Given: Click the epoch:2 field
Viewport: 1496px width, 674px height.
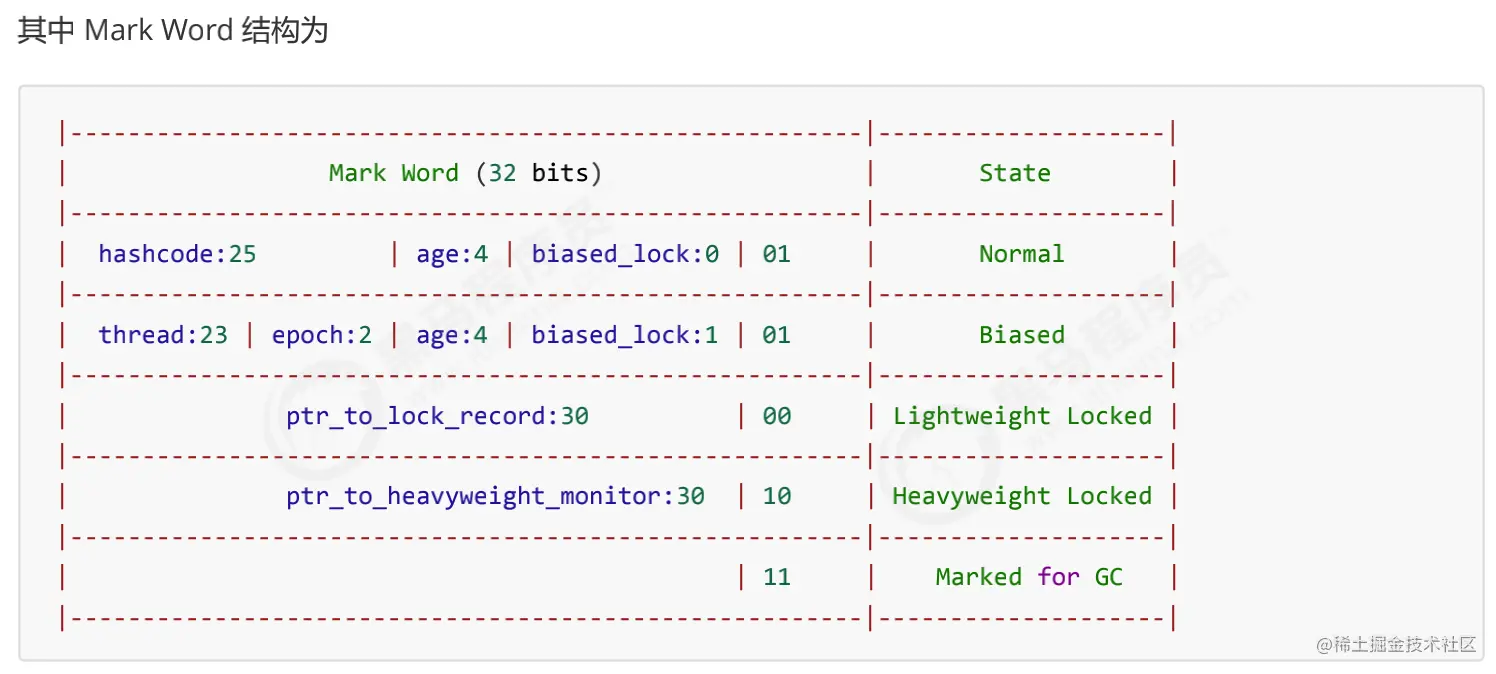Looking at the screenshot, I should pos(321,335).
